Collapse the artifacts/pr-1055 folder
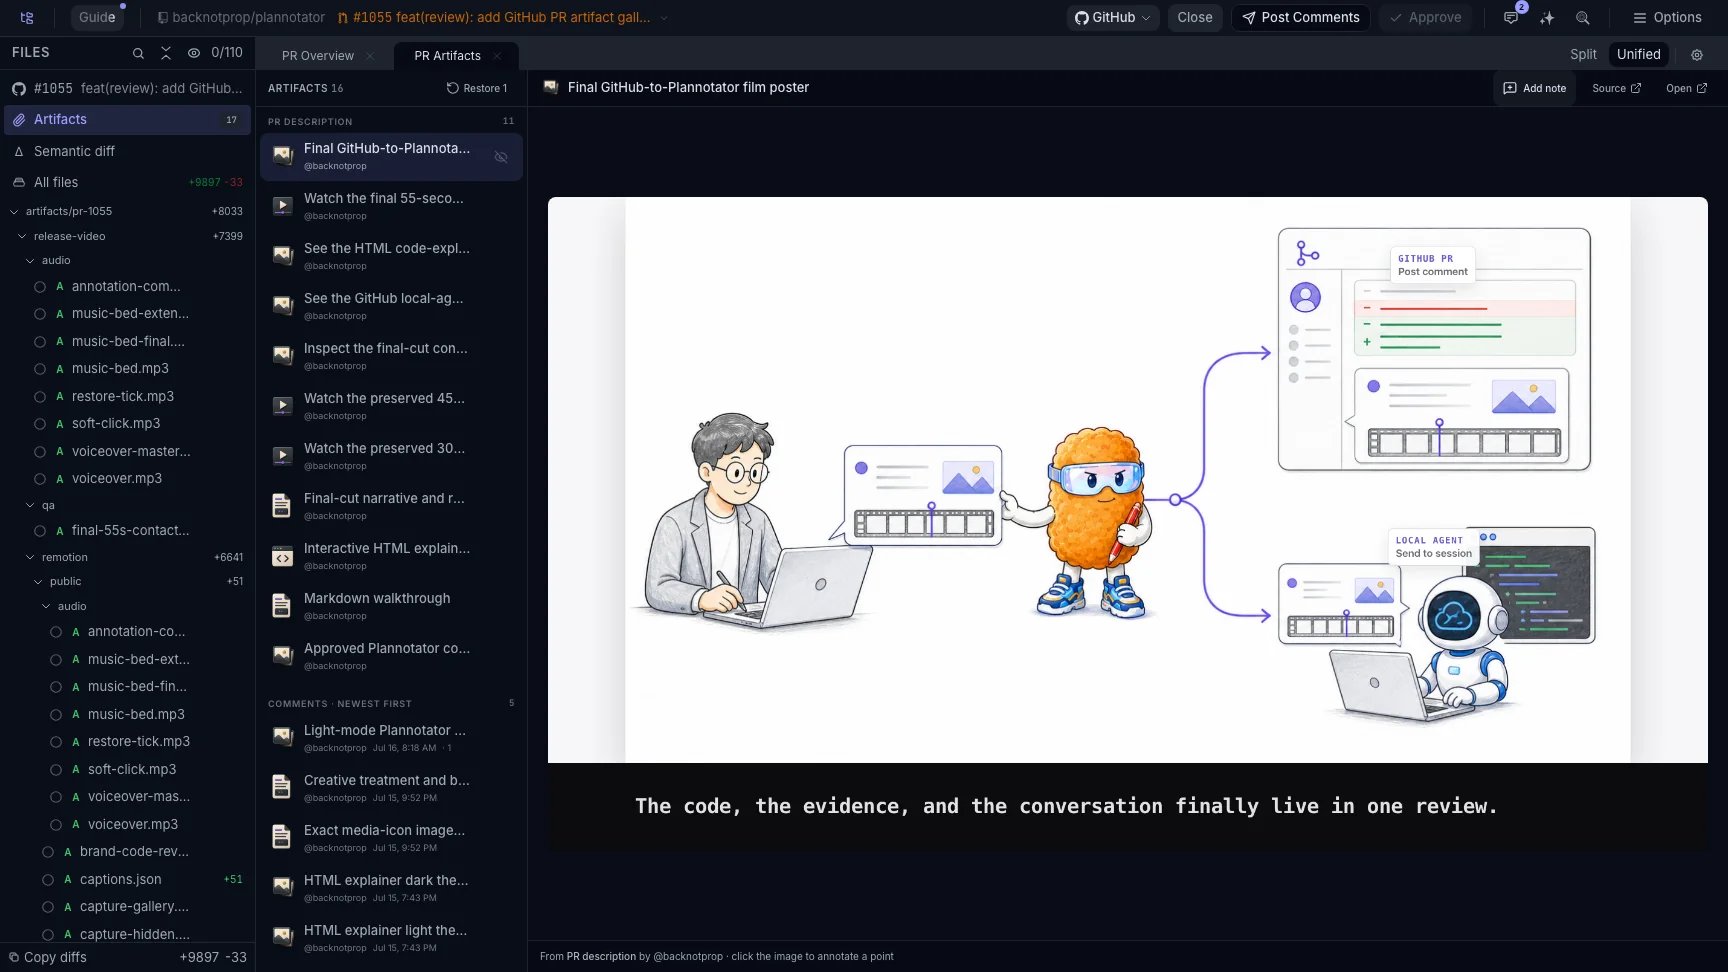Image resolution: width=1728 pixels, height=972 pixels. tap(14, 211)
